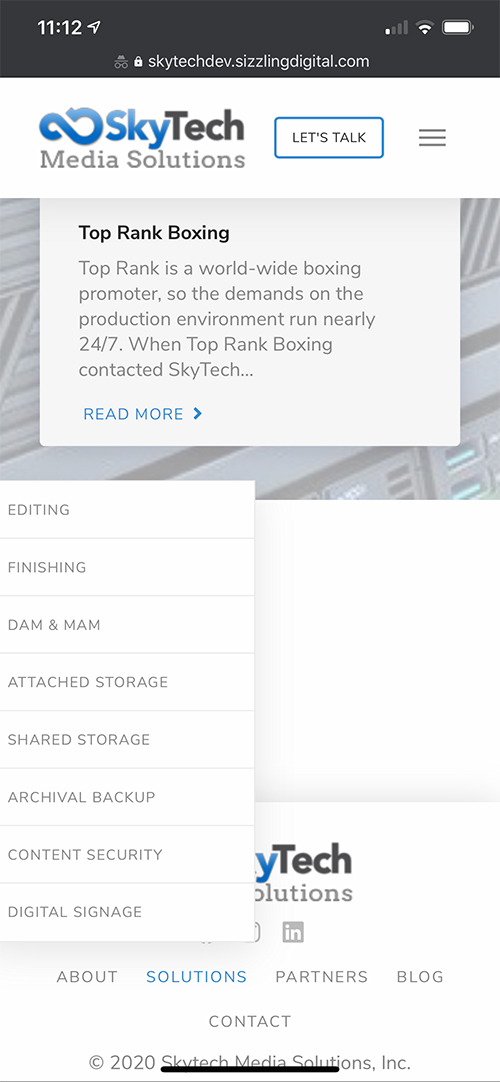Screen dimensions: 500x1082
Task: Select DIGITAL SIGNAGE menu item
Action: 127,912
